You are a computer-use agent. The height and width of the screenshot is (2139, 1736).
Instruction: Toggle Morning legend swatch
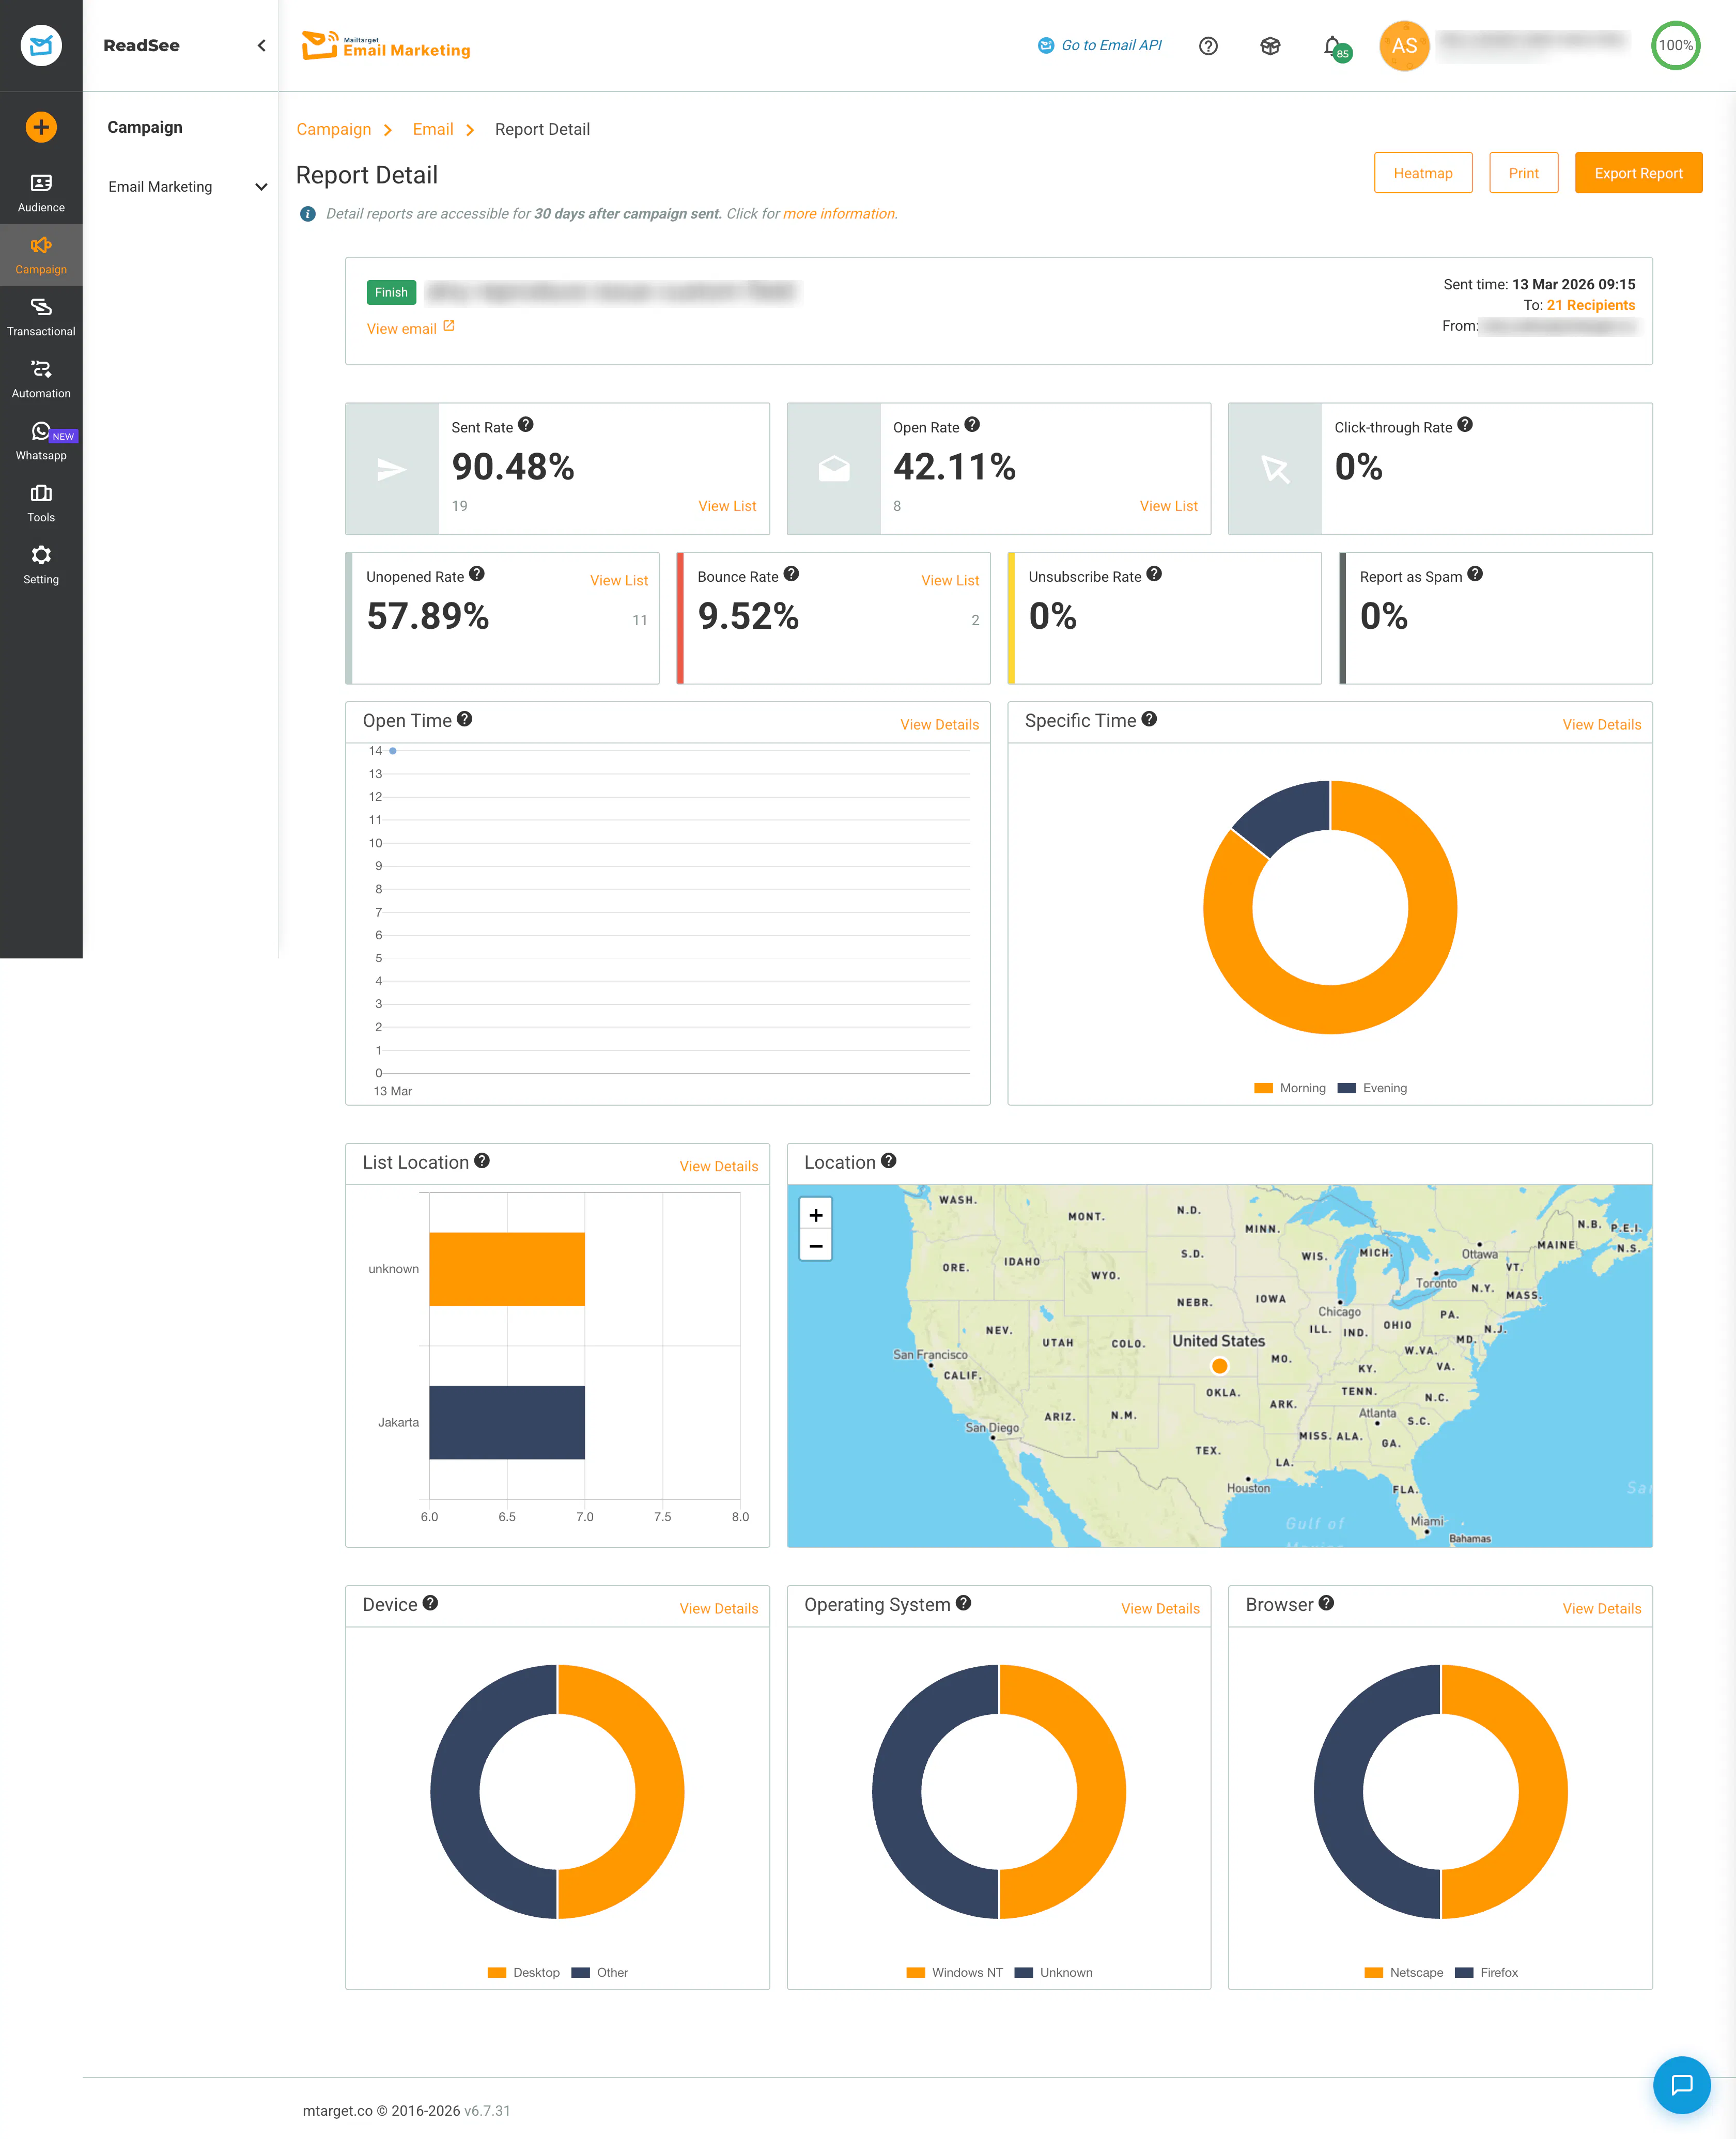point(1264,1088)
